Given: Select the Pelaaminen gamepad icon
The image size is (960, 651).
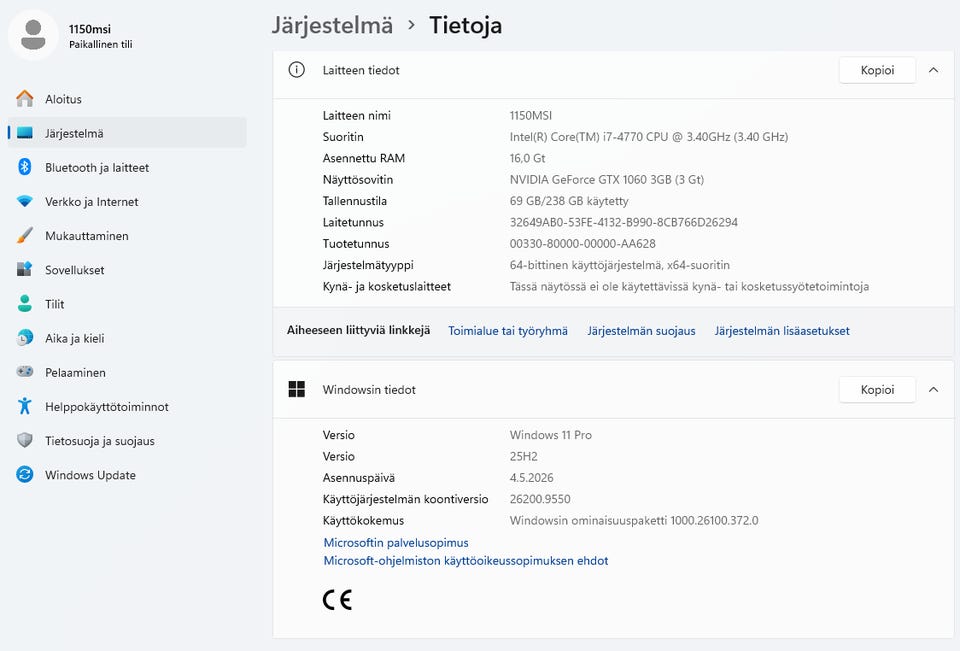Looking at the screenshot, I should [x=24, y=371].
